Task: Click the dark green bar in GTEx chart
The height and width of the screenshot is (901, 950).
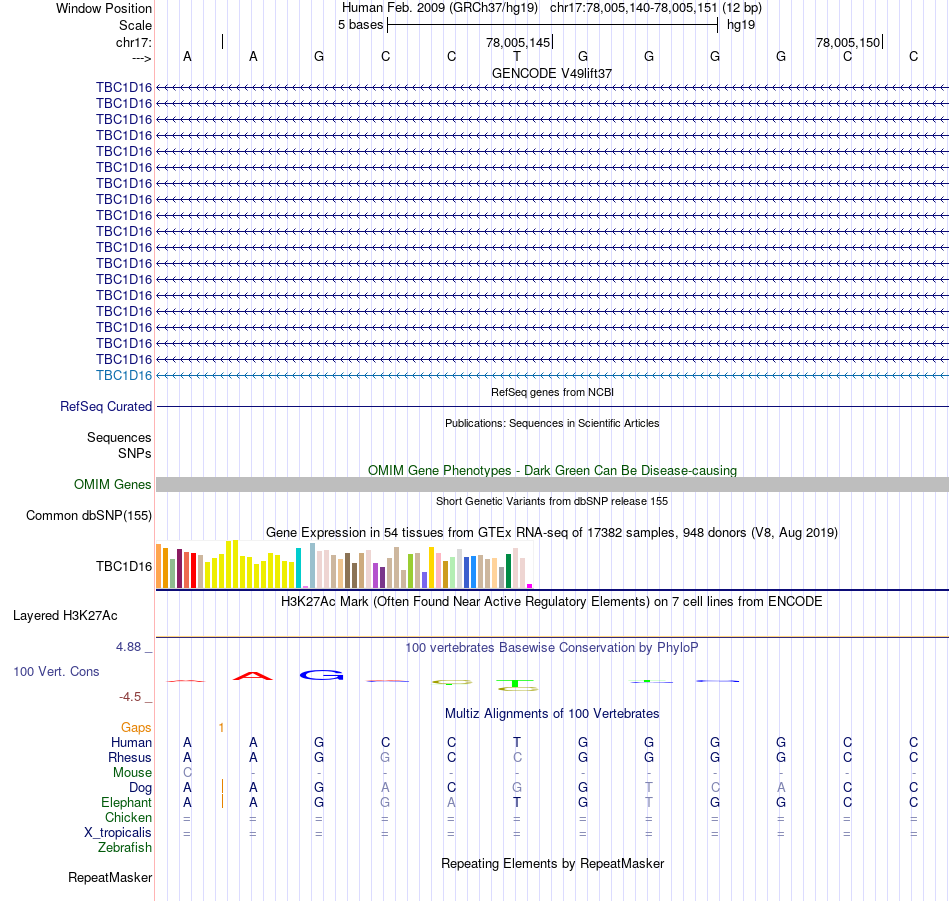Action: click(508, 571)
